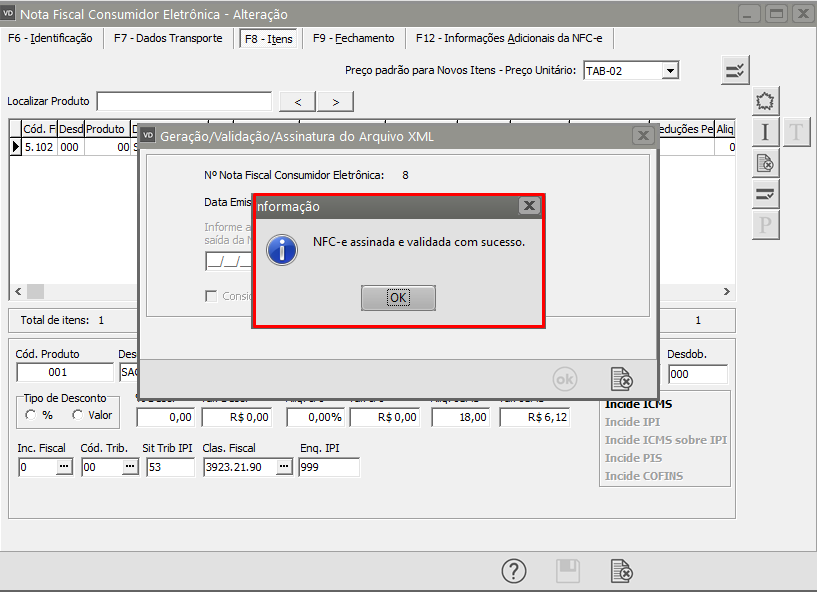
Task: Confirm the Informação dialog with OK
Action: tap(398, 298)
